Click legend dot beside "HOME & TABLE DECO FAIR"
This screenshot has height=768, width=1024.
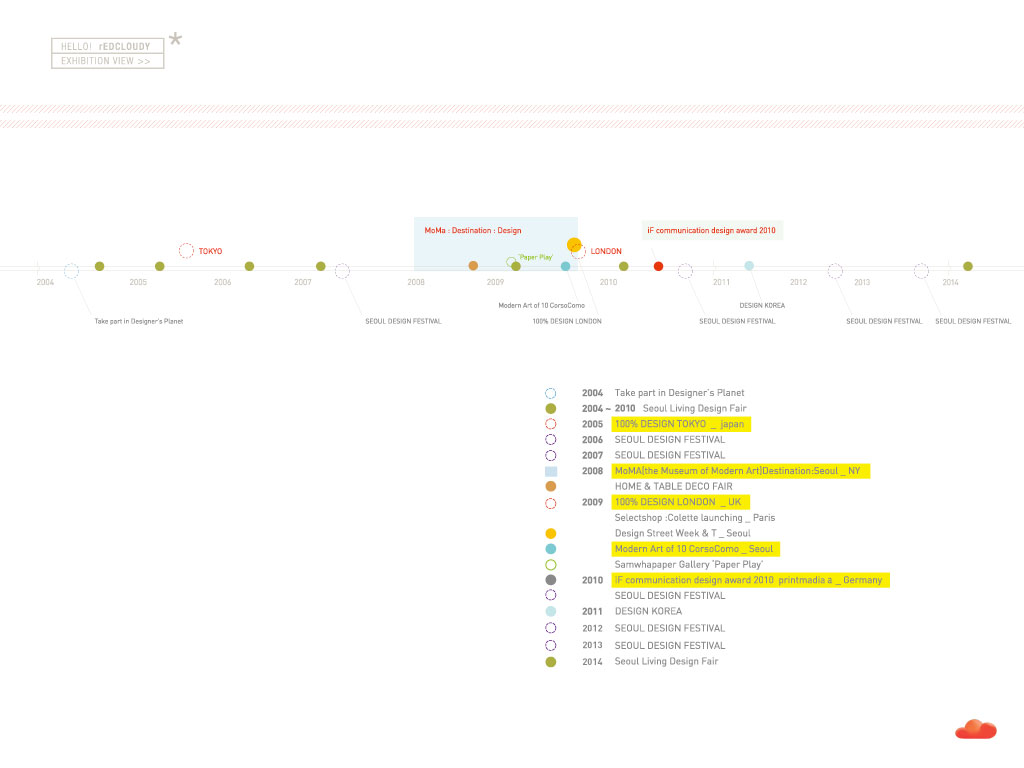[x=551, y=487]
